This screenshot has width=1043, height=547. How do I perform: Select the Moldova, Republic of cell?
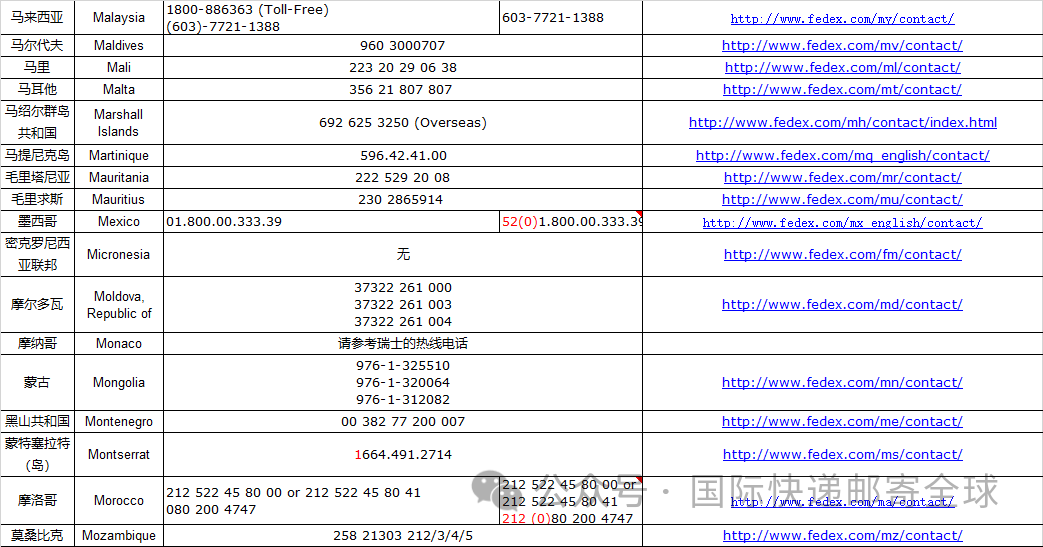pyautogui.click(x=119, y=304)
